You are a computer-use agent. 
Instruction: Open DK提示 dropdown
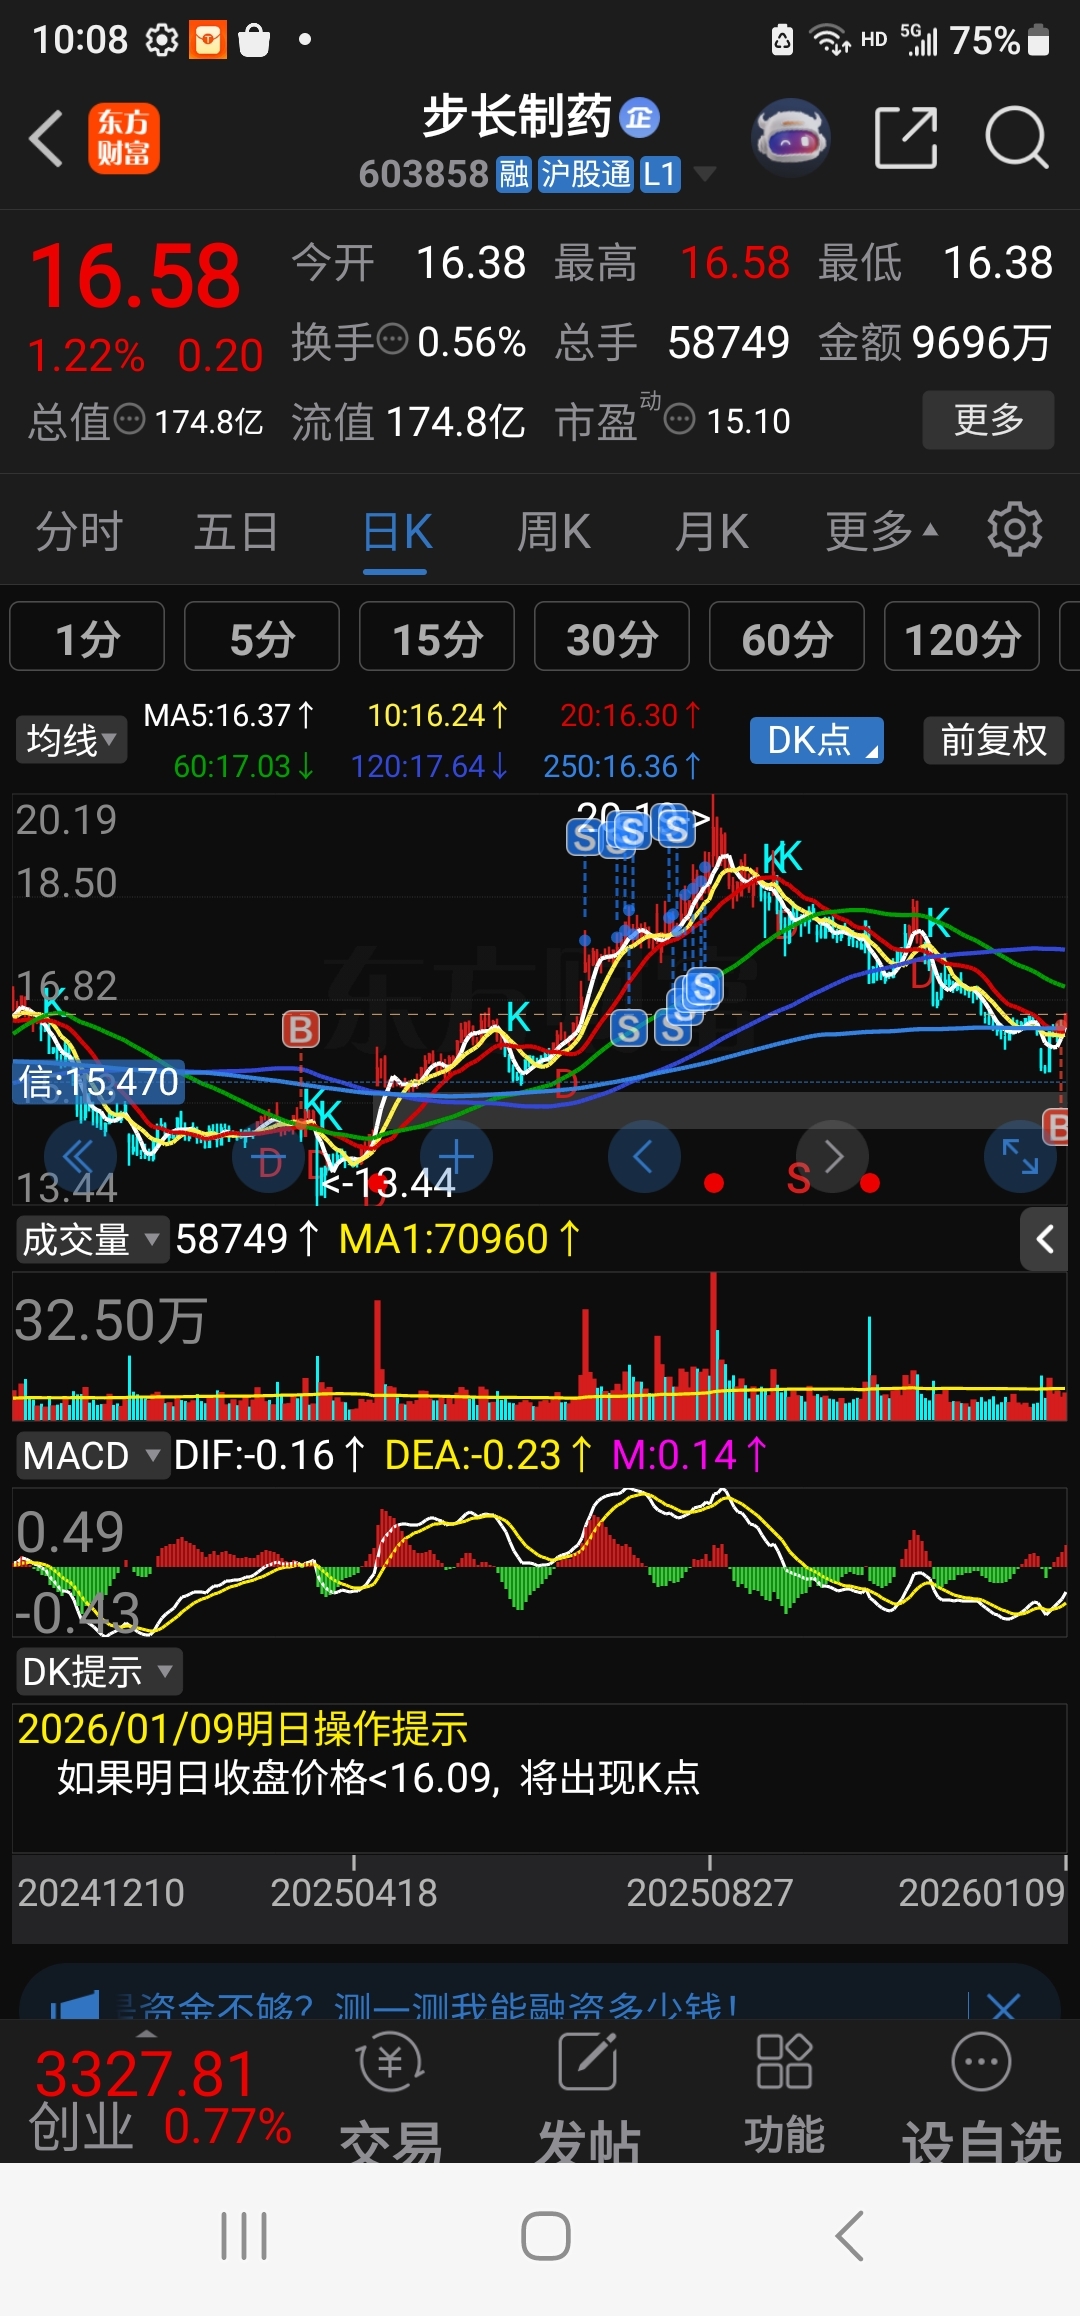pyautogui.click(x=98, y=1672)
